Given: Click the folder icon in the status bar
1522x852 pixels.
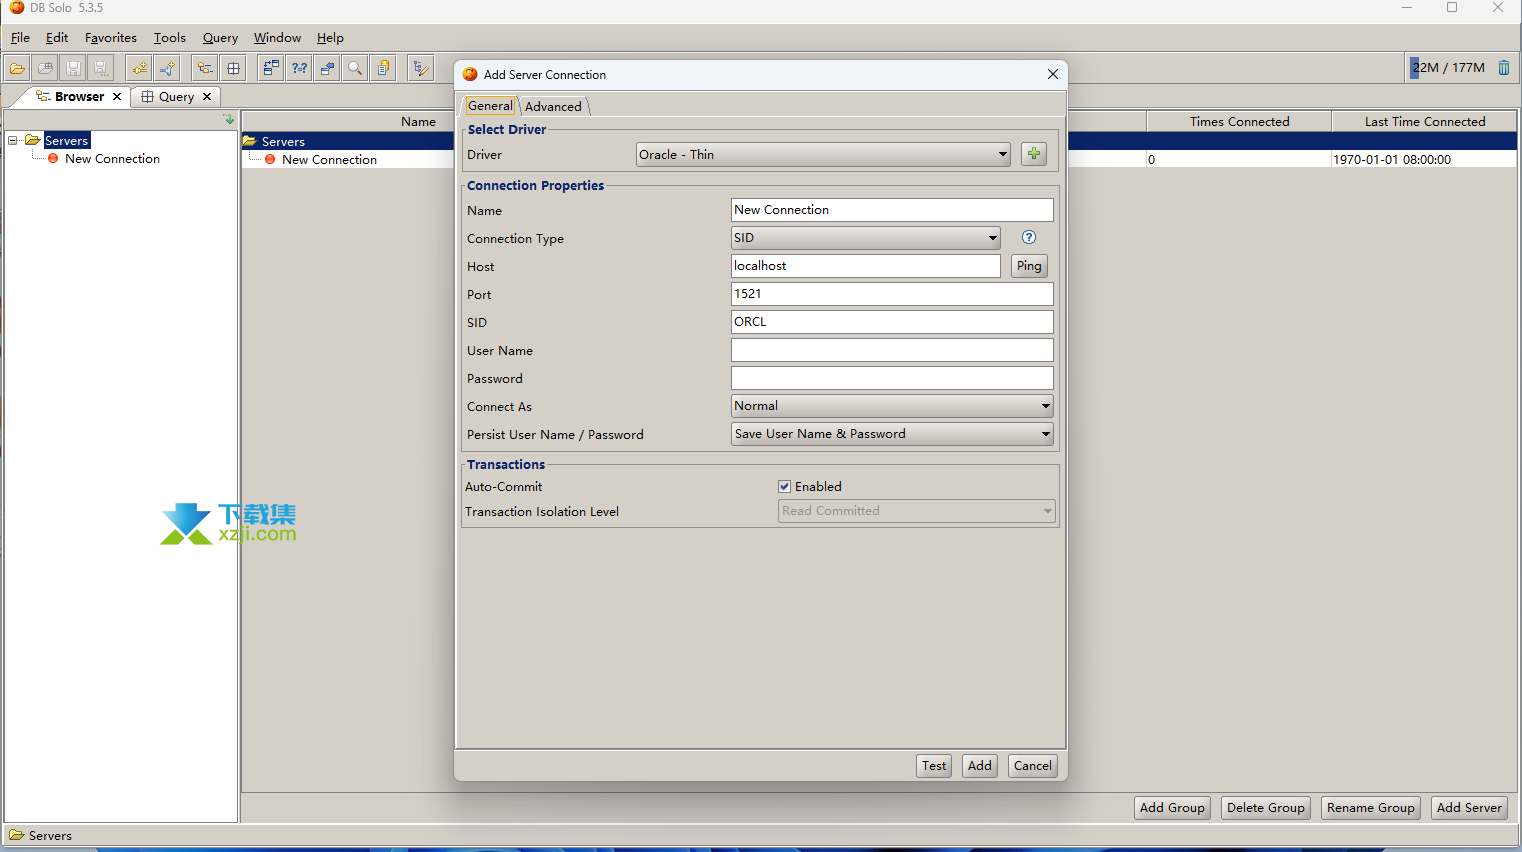Looking at the screenshot, I should [17, 835].
